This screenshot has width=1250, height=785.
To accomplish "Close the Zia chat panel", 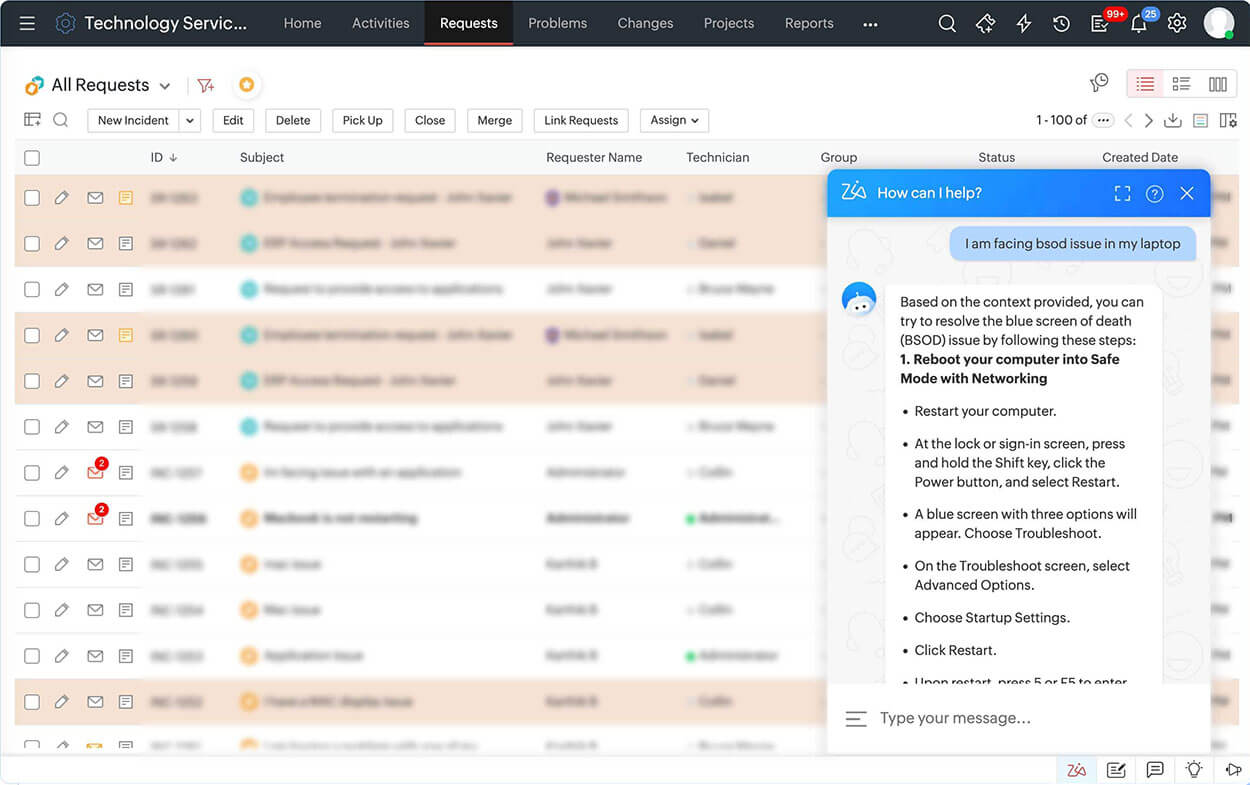I will (1187, 193).
